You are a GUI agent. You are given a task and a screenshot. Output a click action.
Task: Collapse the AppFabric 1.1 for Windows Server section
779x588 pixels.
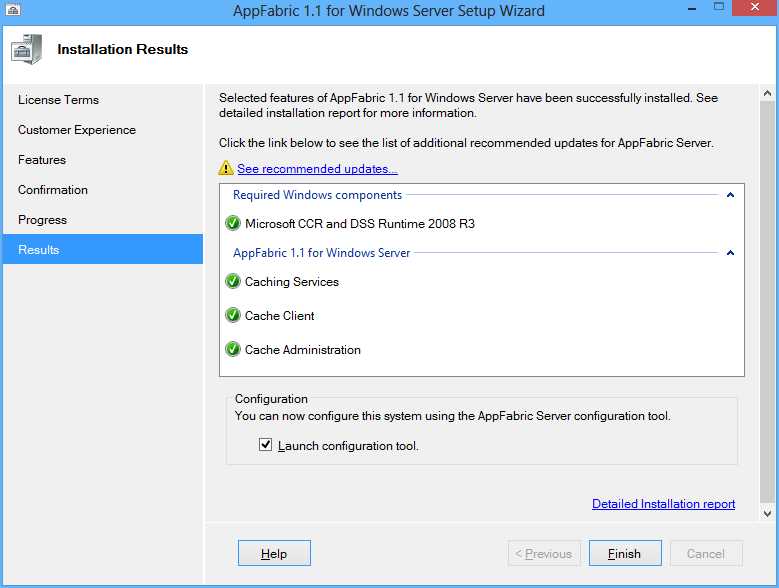[x=730, y=253]
